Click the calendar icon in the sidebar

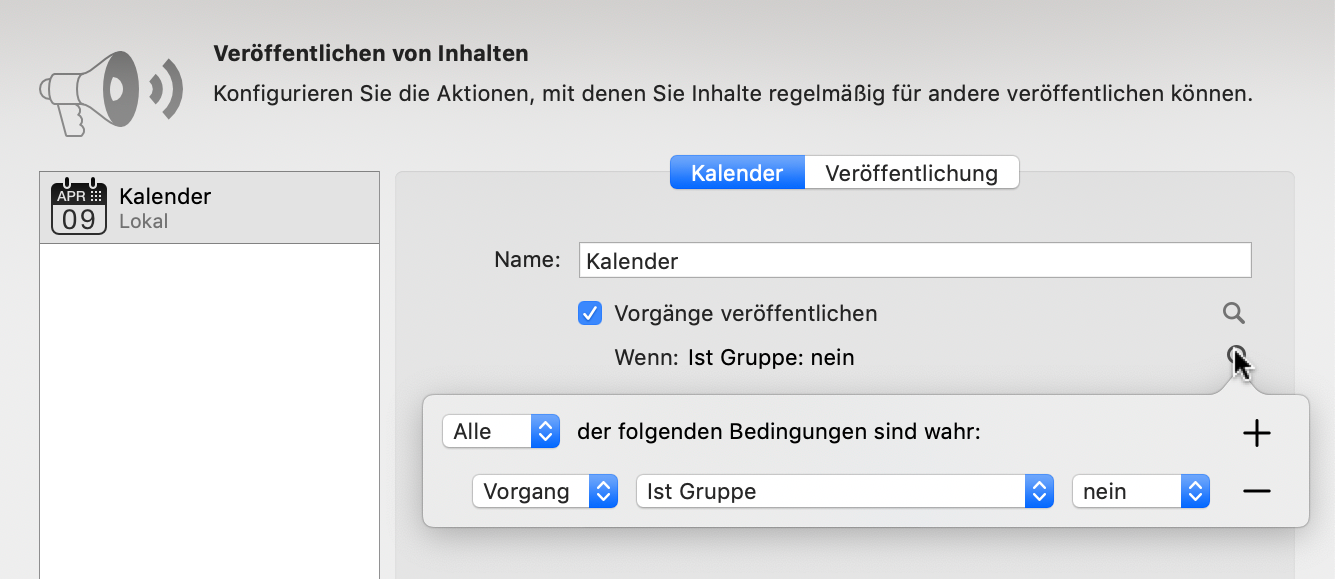point(78,207)
